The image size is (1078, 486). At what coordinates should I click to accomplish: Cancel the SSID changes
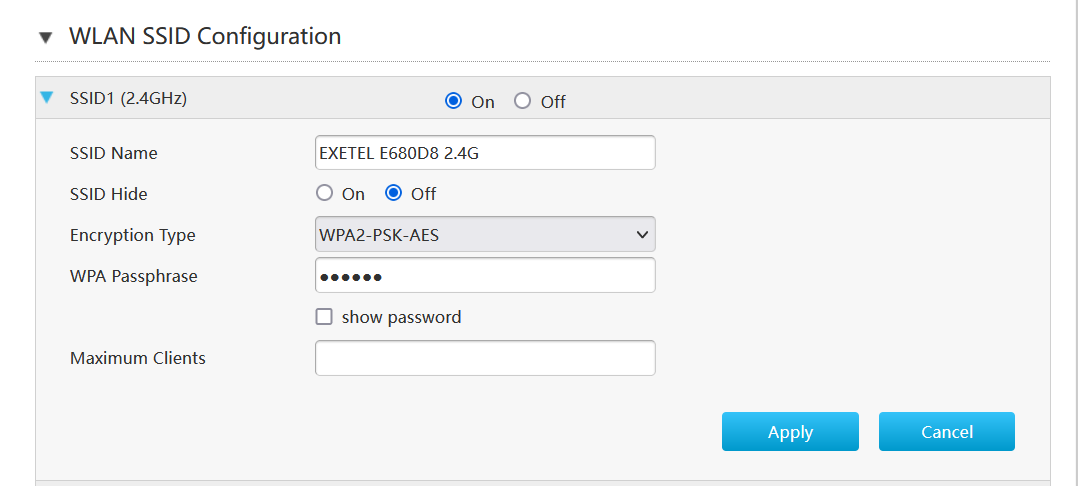tap(946, 432)
